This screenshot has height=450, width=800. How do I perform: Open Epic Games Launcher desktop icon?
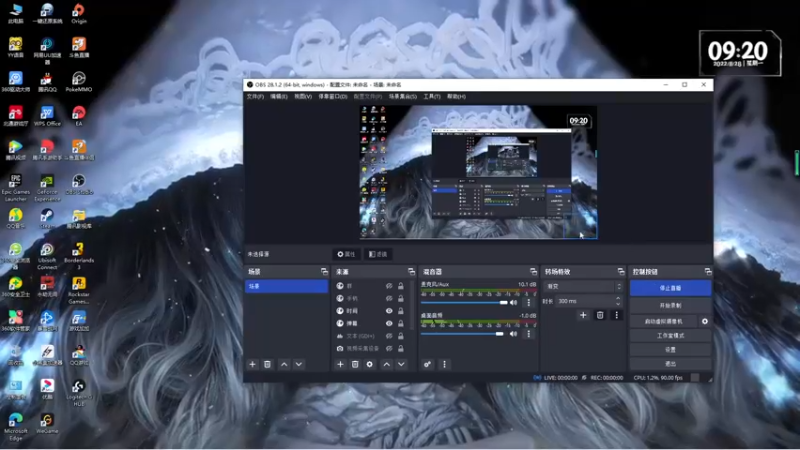coord(15,186)
